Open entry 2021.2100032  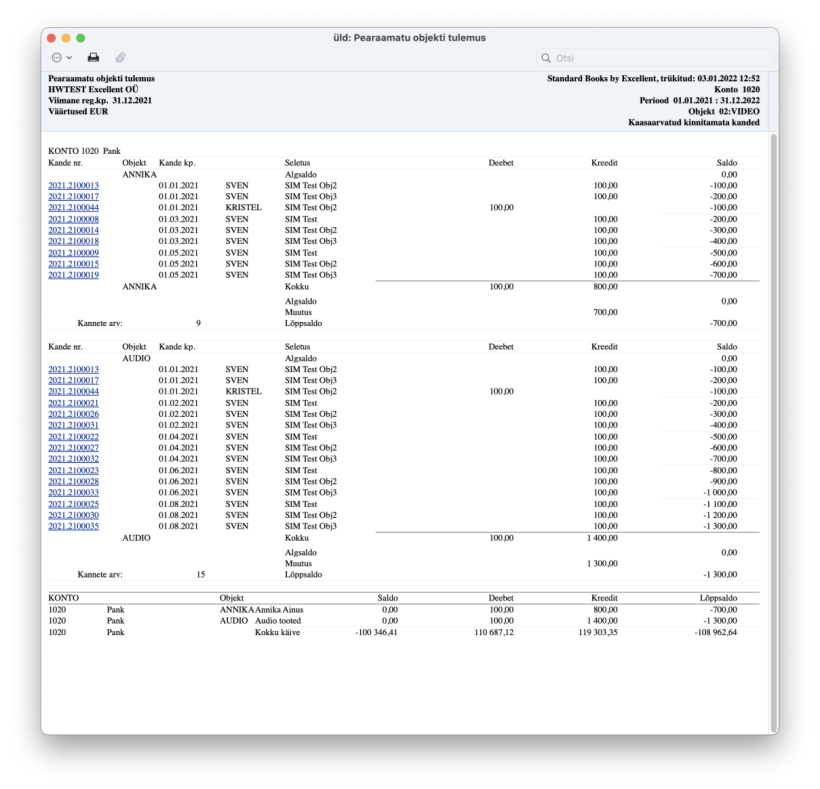[73, 459]
